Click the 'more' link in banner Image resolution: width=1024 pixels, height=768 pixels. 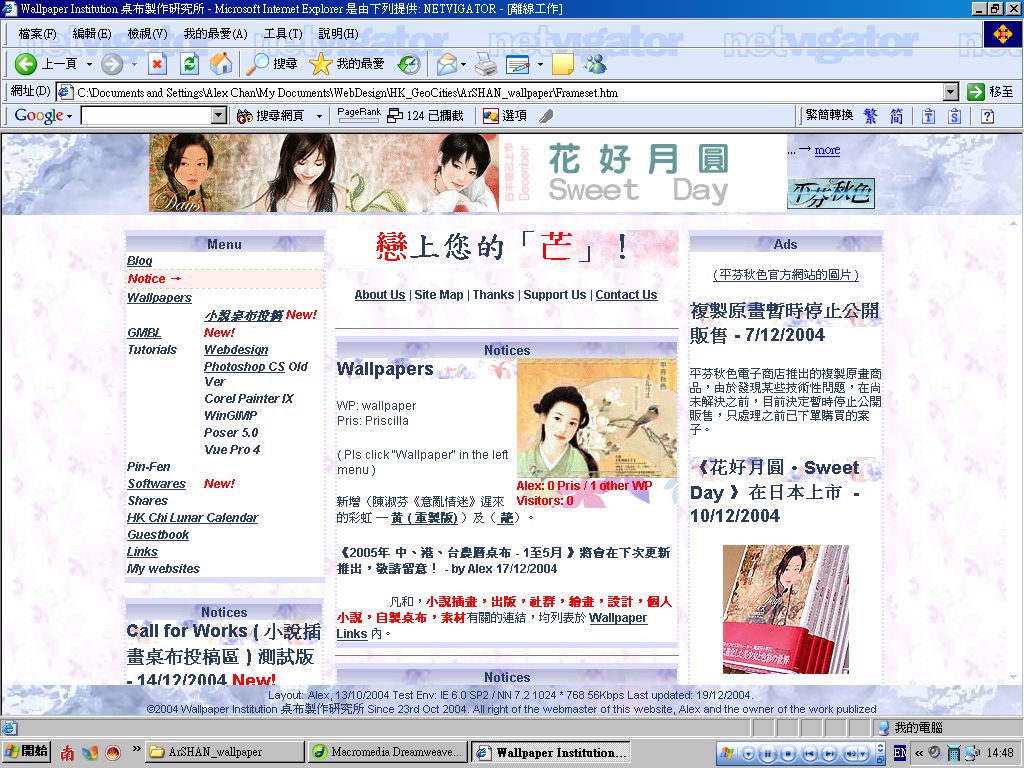tap(827, 150)
